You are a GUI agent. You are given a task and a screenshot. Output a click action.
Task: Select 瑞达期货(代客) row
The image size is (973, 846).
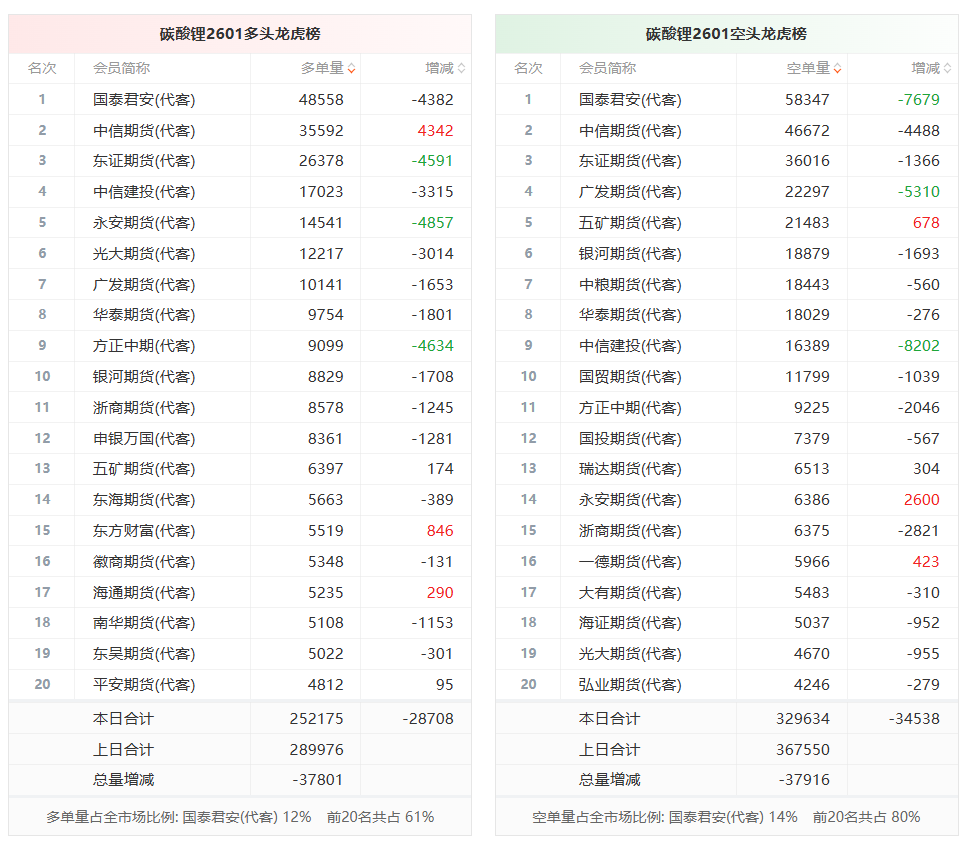[727, 469]
